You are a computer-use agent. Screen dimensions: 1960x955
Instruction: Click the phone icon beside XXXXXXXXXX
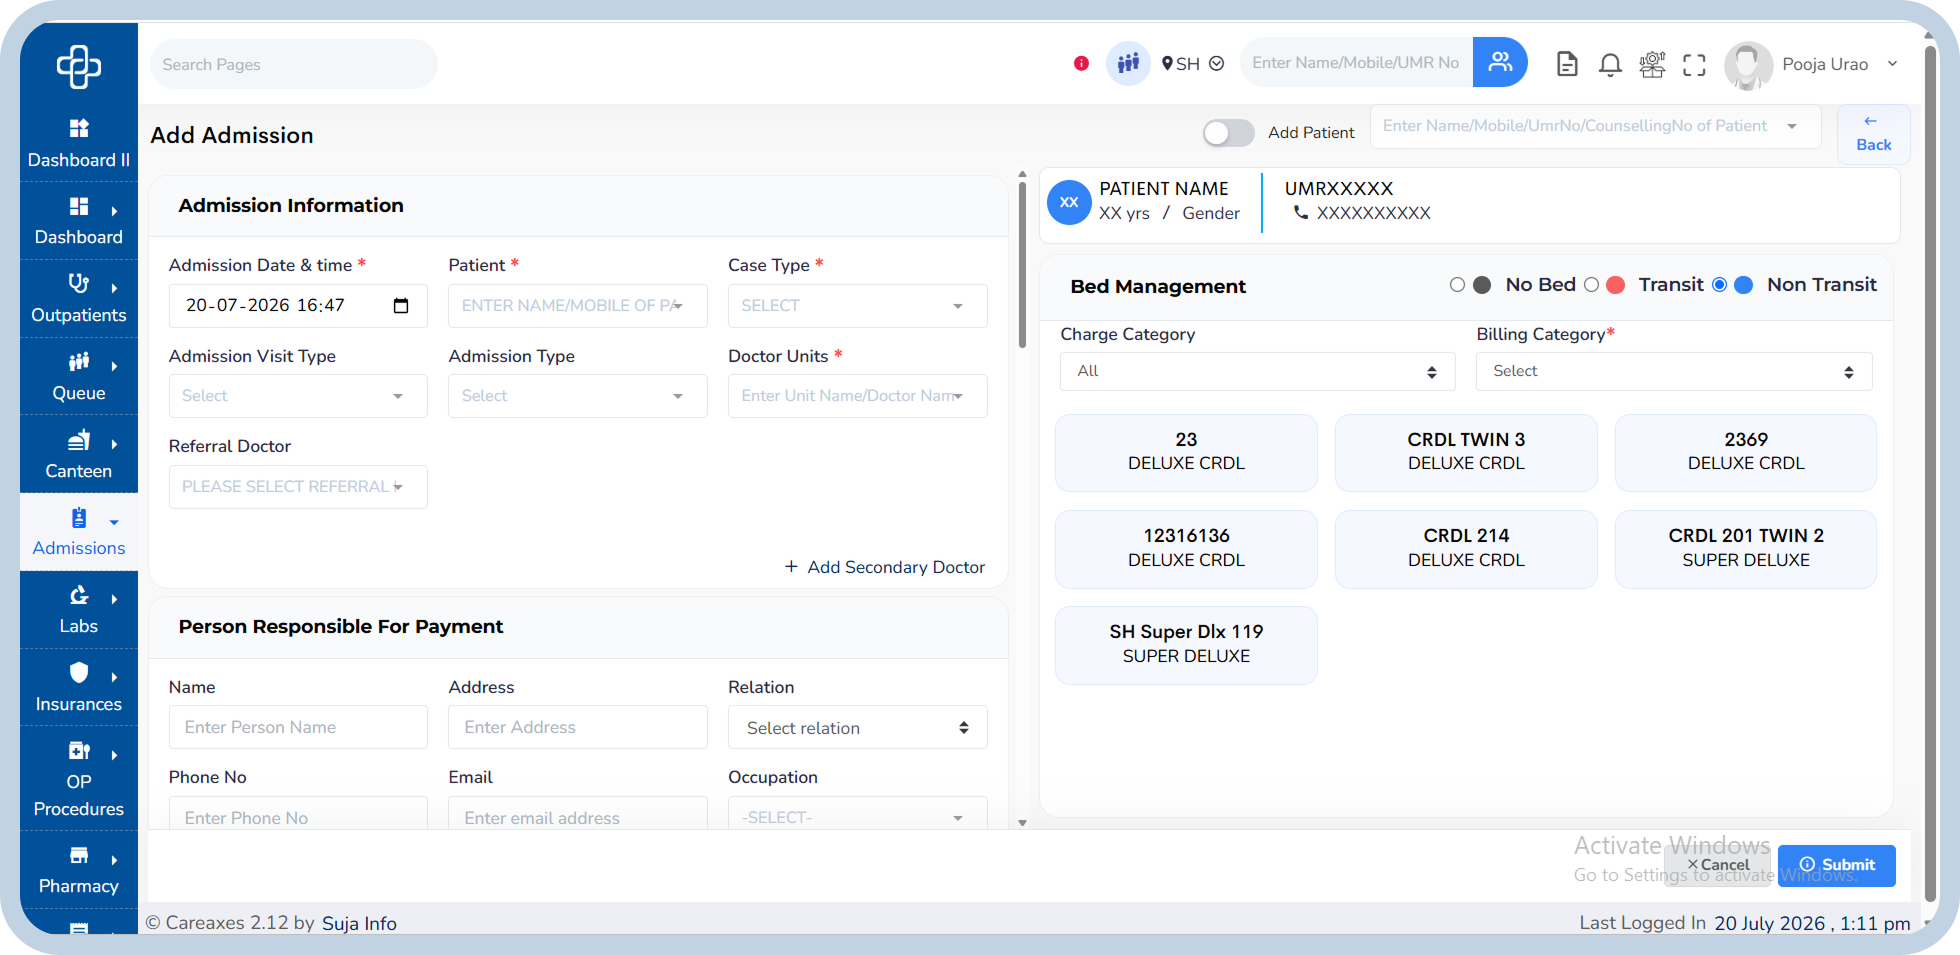pos(1300,213)
